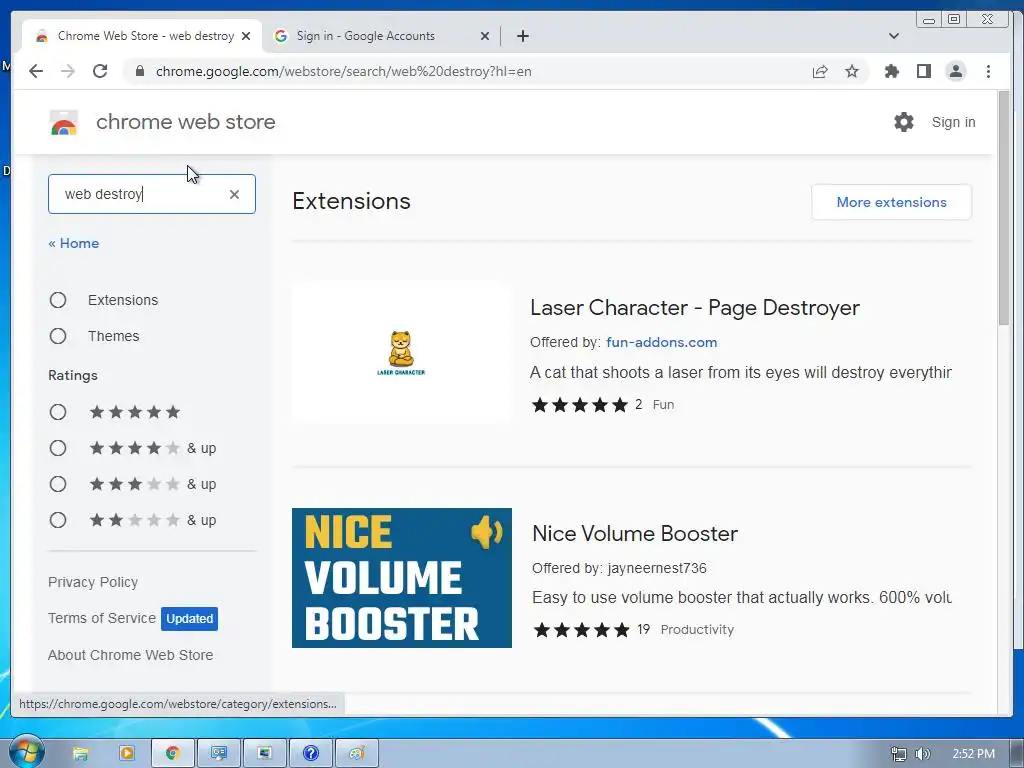Open Laser Character - Page Destroyer title
Image resolution: width=1024 pixels, height=768 pixels.
[x=695, y=308]
